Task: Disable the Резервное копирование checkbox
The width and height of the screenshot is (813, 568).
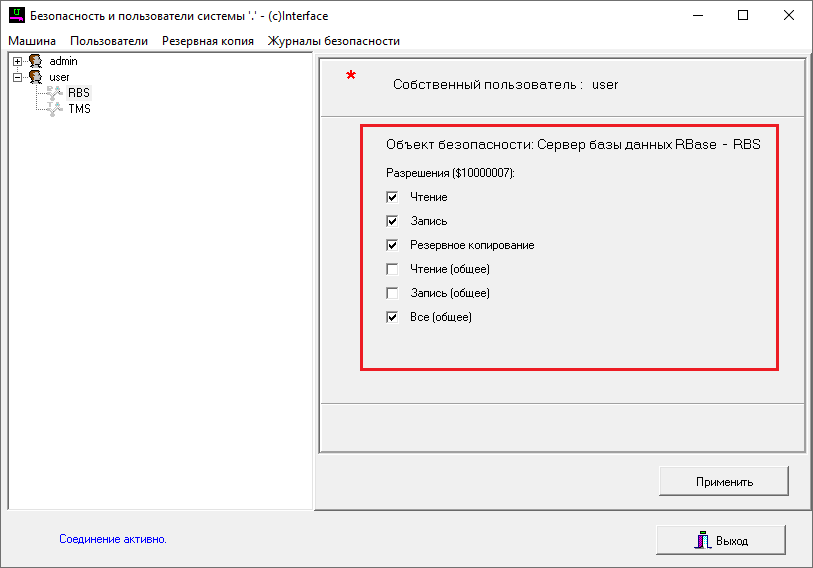Action: click(392, 245)
